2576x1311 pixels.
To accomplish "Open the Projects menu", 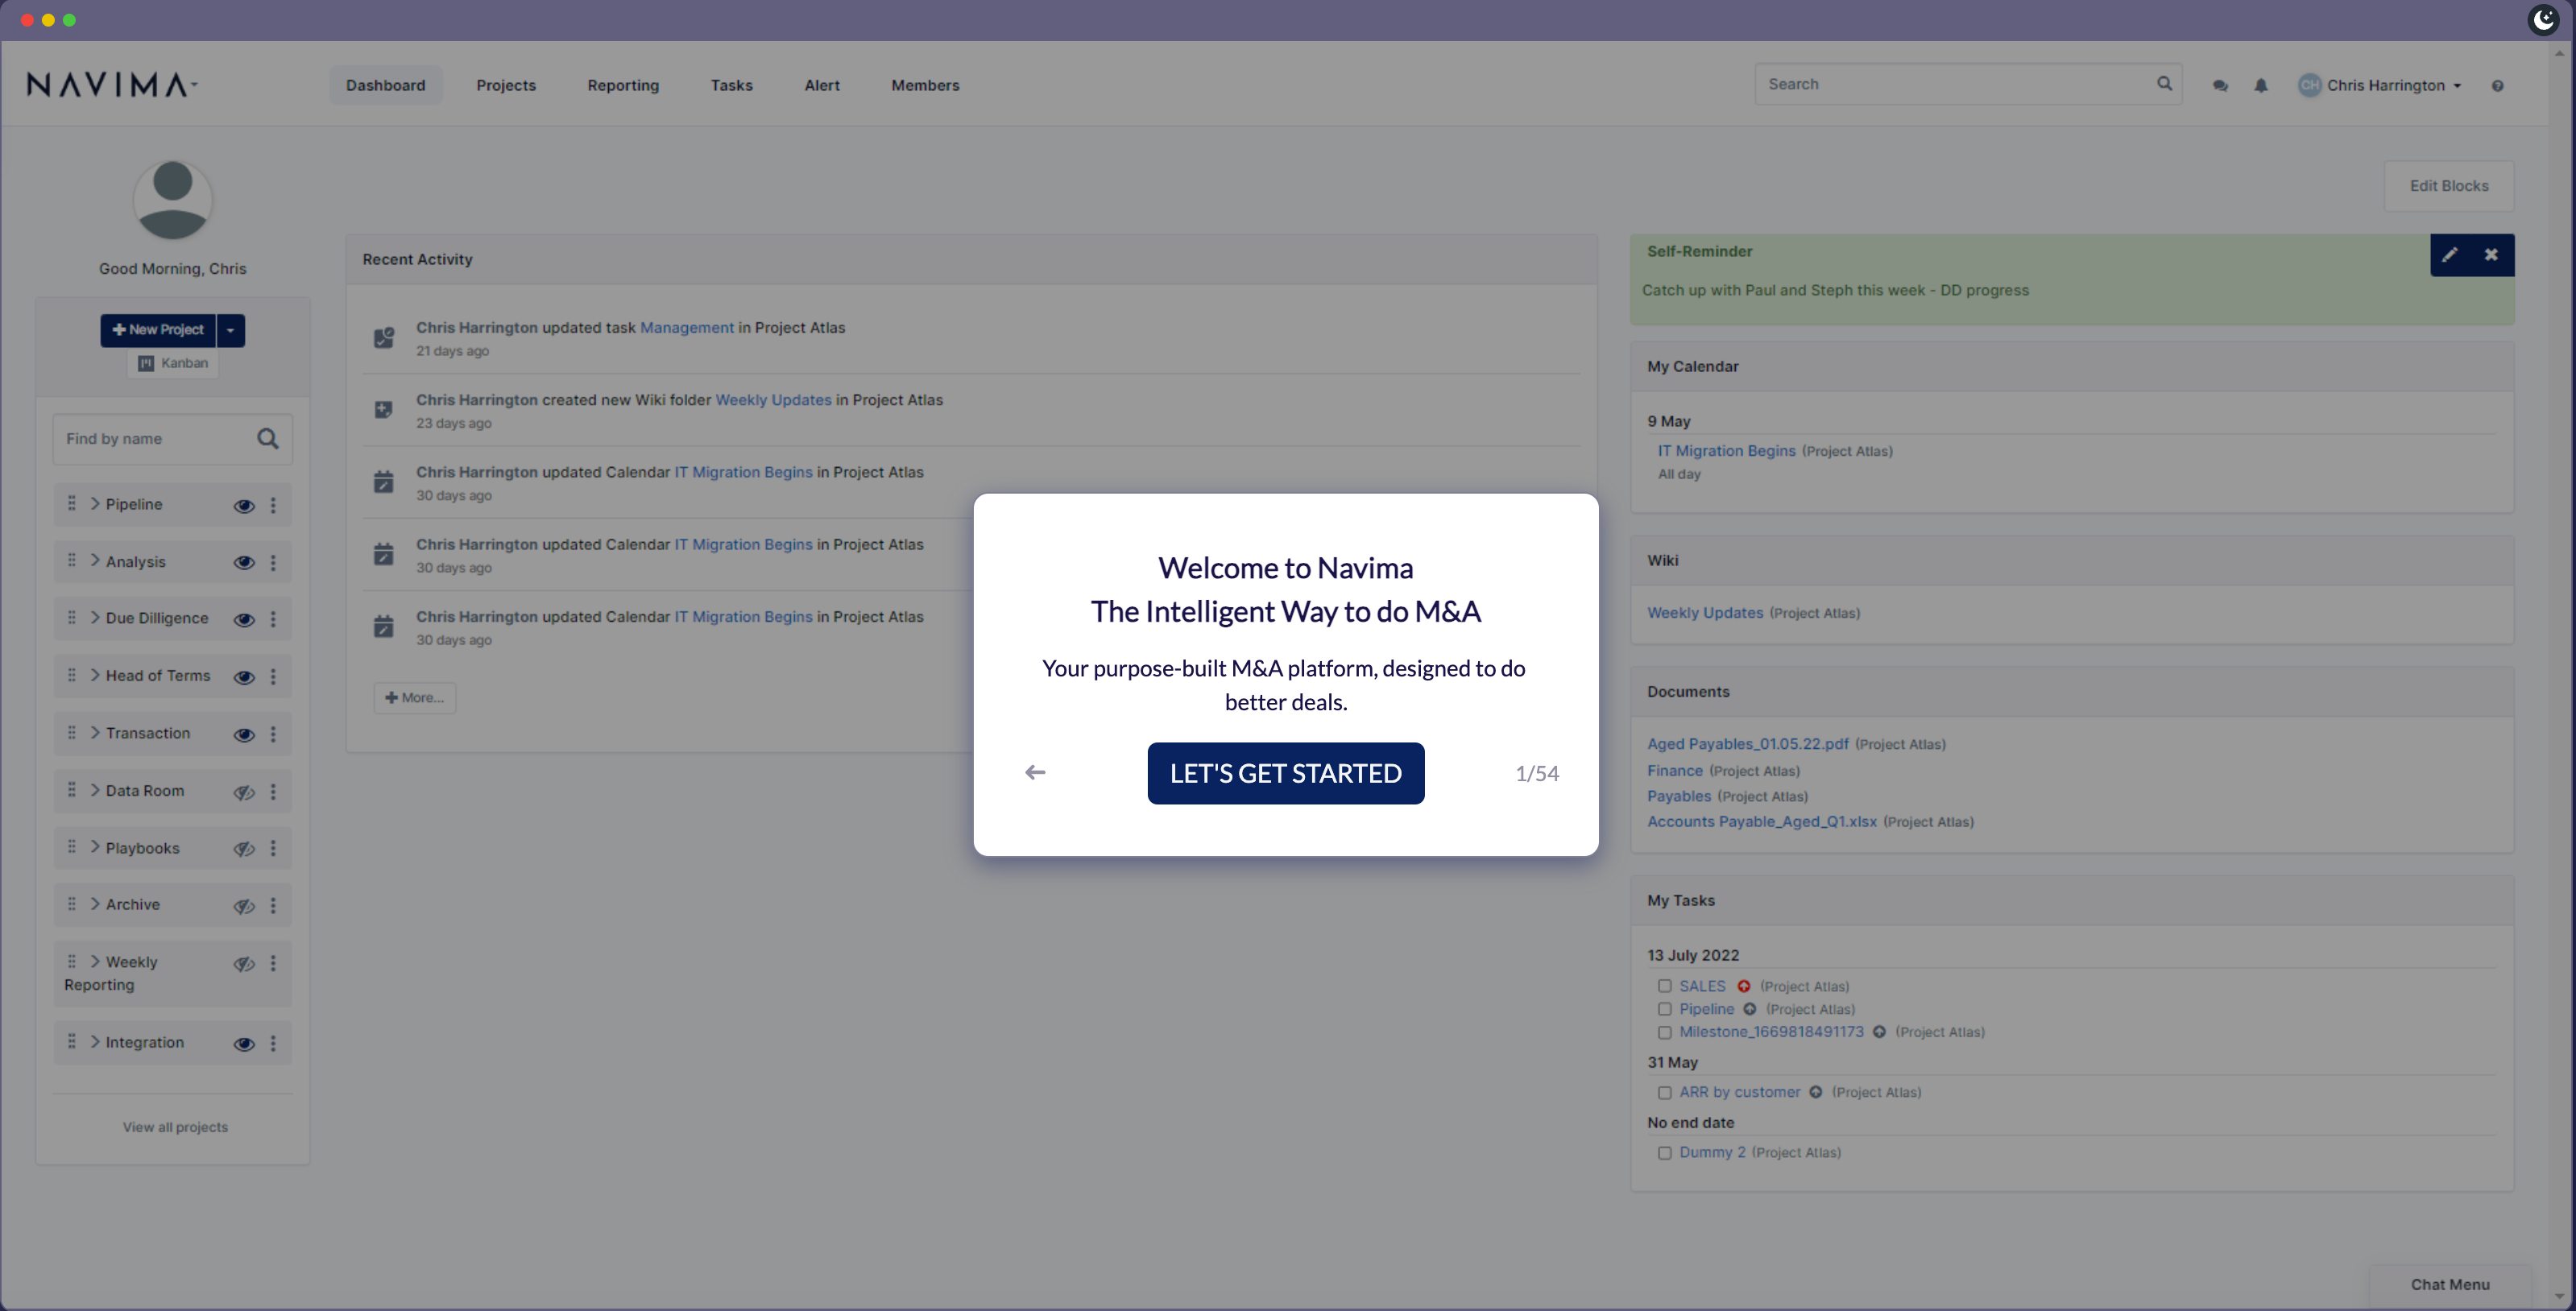I will [506, 86].
